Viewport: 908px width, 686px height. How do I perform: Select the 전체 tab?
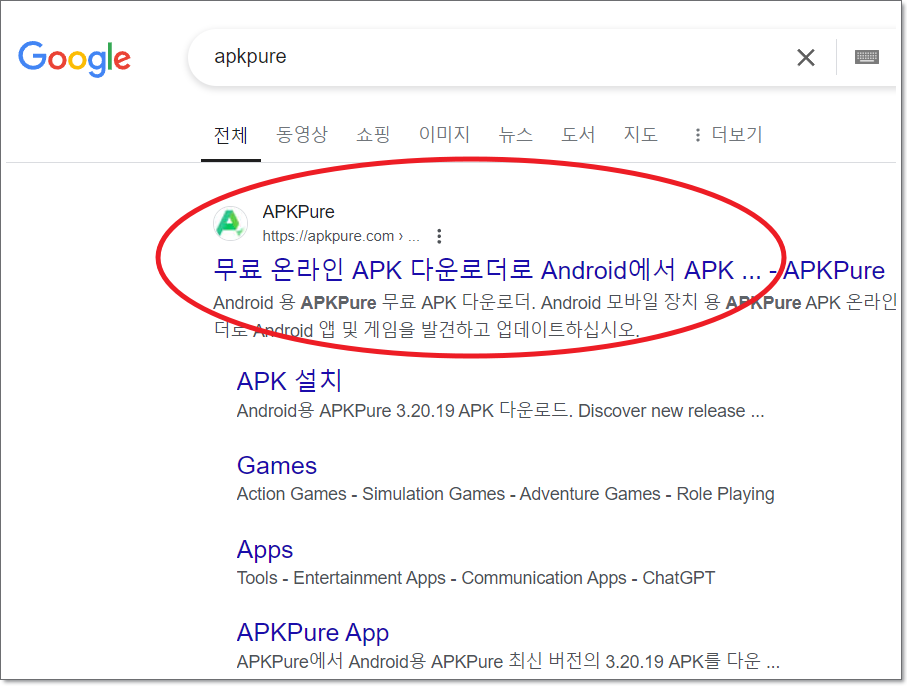pyautogui.click(x=230, y=135)
